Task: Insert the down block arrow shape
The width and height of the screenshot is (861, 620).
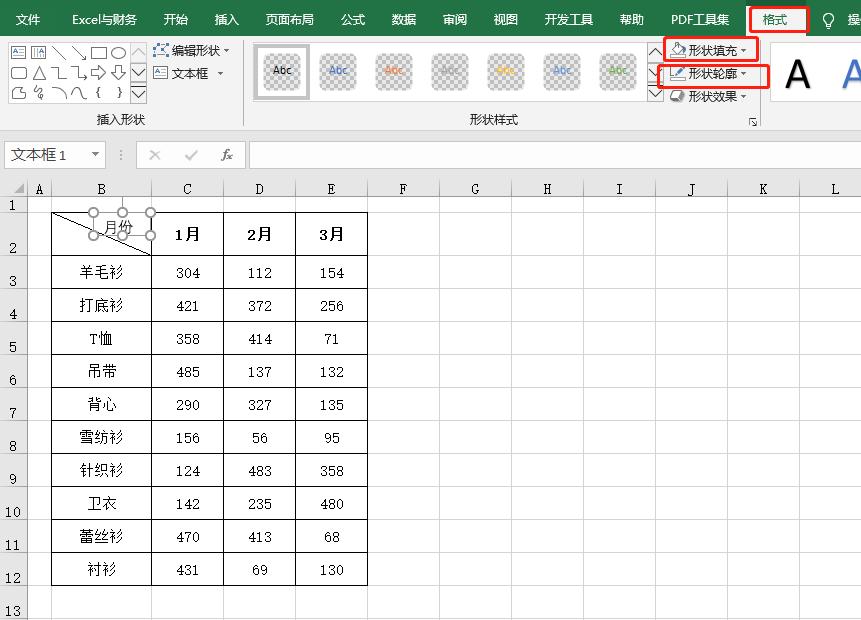Action: click(x=119, y=72)
